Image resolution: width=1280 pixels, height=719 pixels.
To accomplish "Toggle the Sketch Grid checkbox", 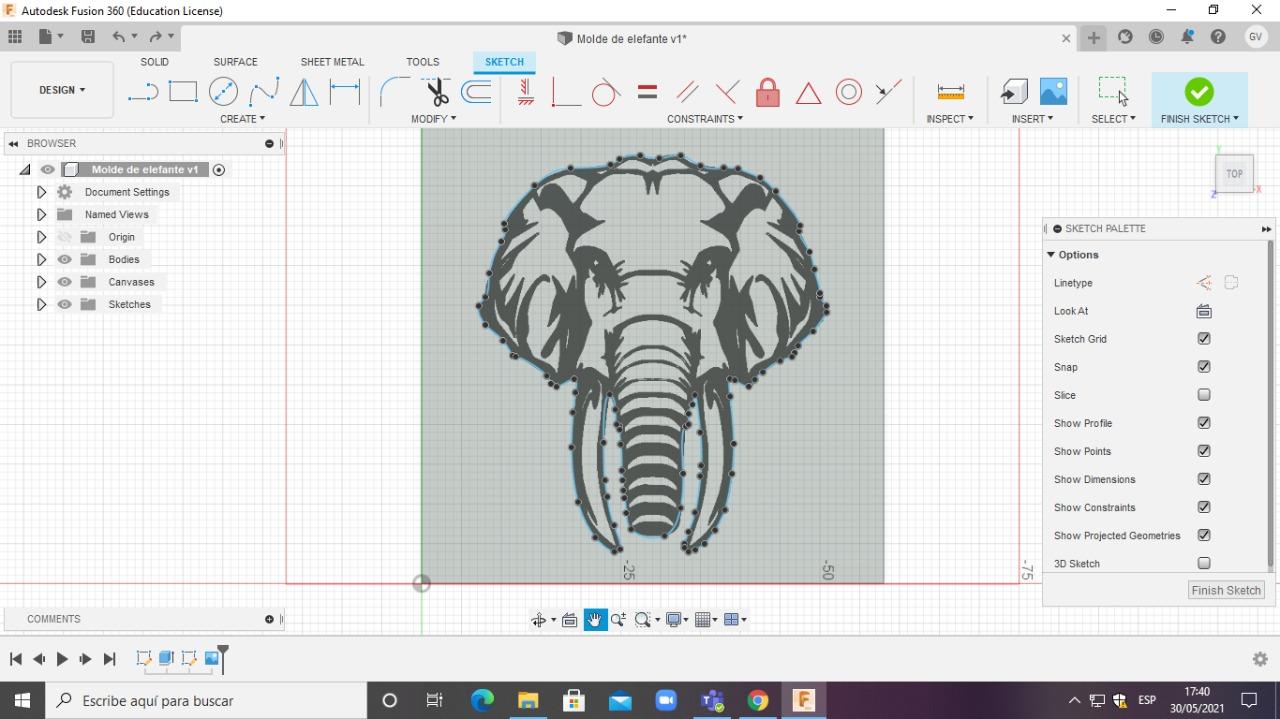I will pos(1204,339).
